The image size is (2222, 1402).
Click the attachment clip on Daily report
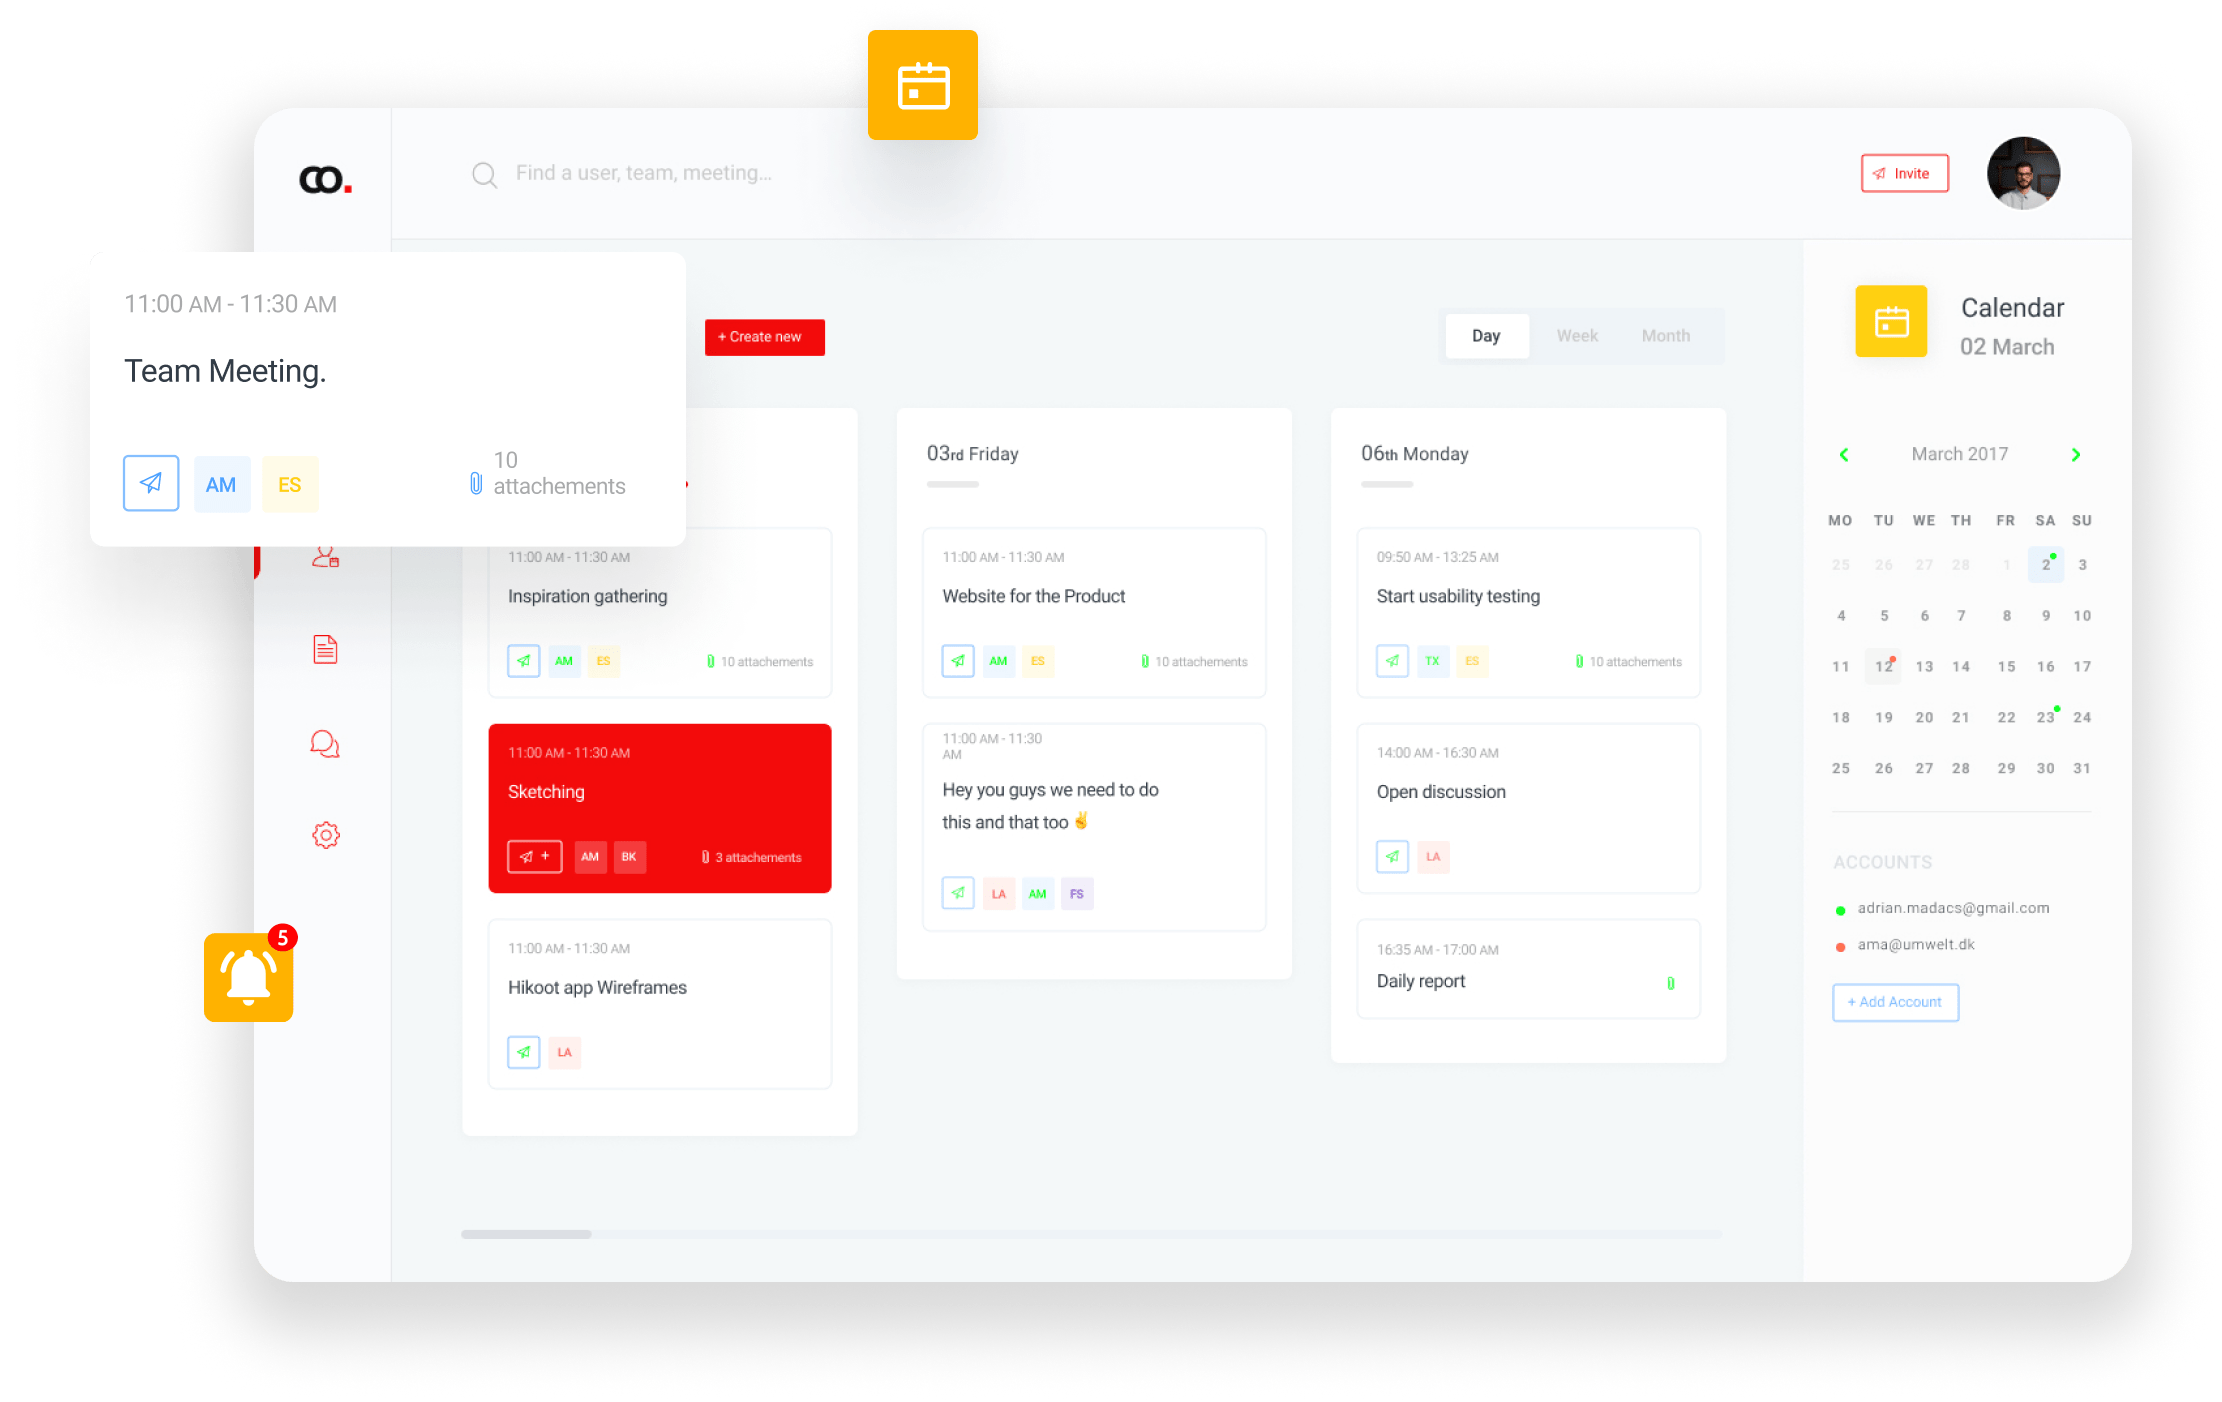pos(1671,982)
